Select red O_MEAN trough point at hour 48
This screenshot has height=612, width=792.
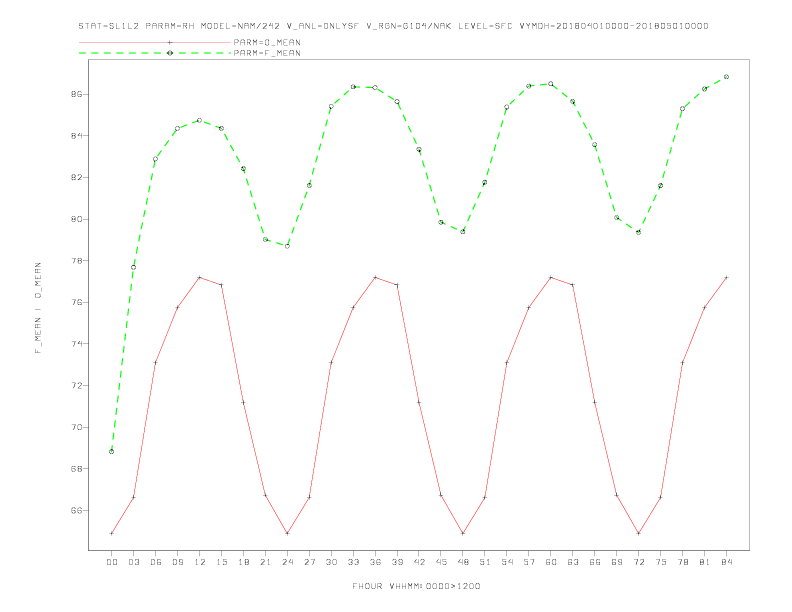(x=463, y=533)
